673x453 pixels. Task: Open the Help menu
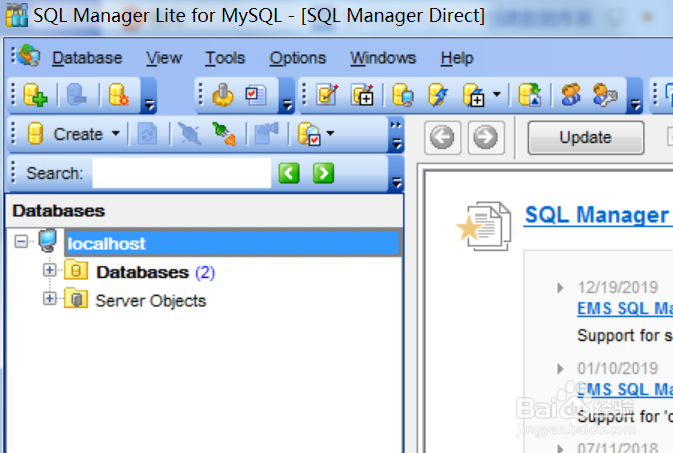click(457, 58)
